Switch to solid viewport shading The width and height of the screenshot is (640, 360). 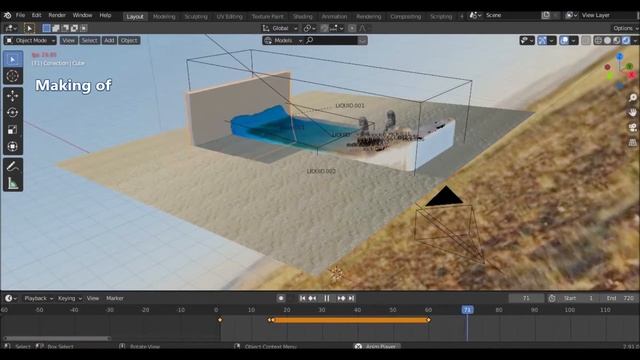(x=608, y=40)
